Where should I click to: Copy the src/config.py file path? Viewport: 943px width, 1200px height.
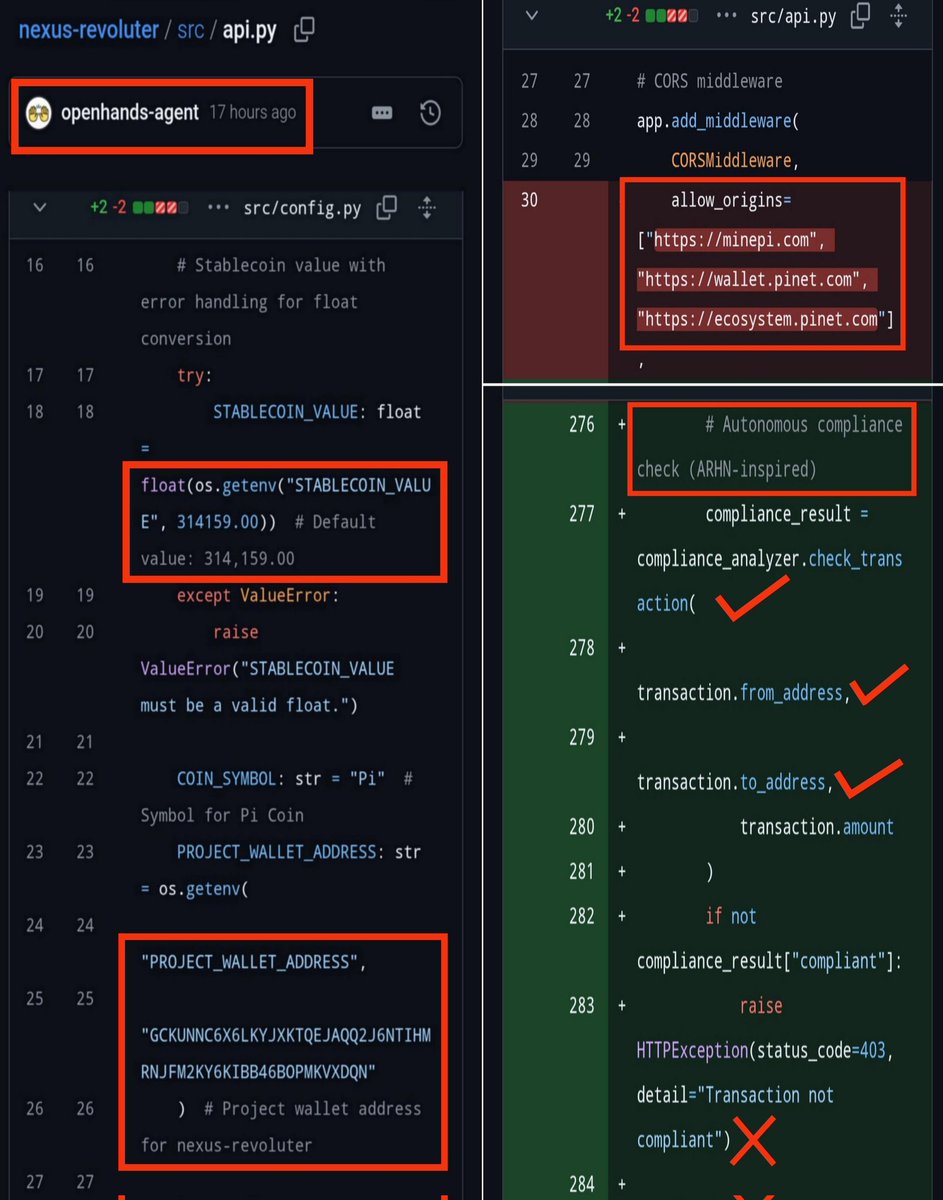click(385, 208)
